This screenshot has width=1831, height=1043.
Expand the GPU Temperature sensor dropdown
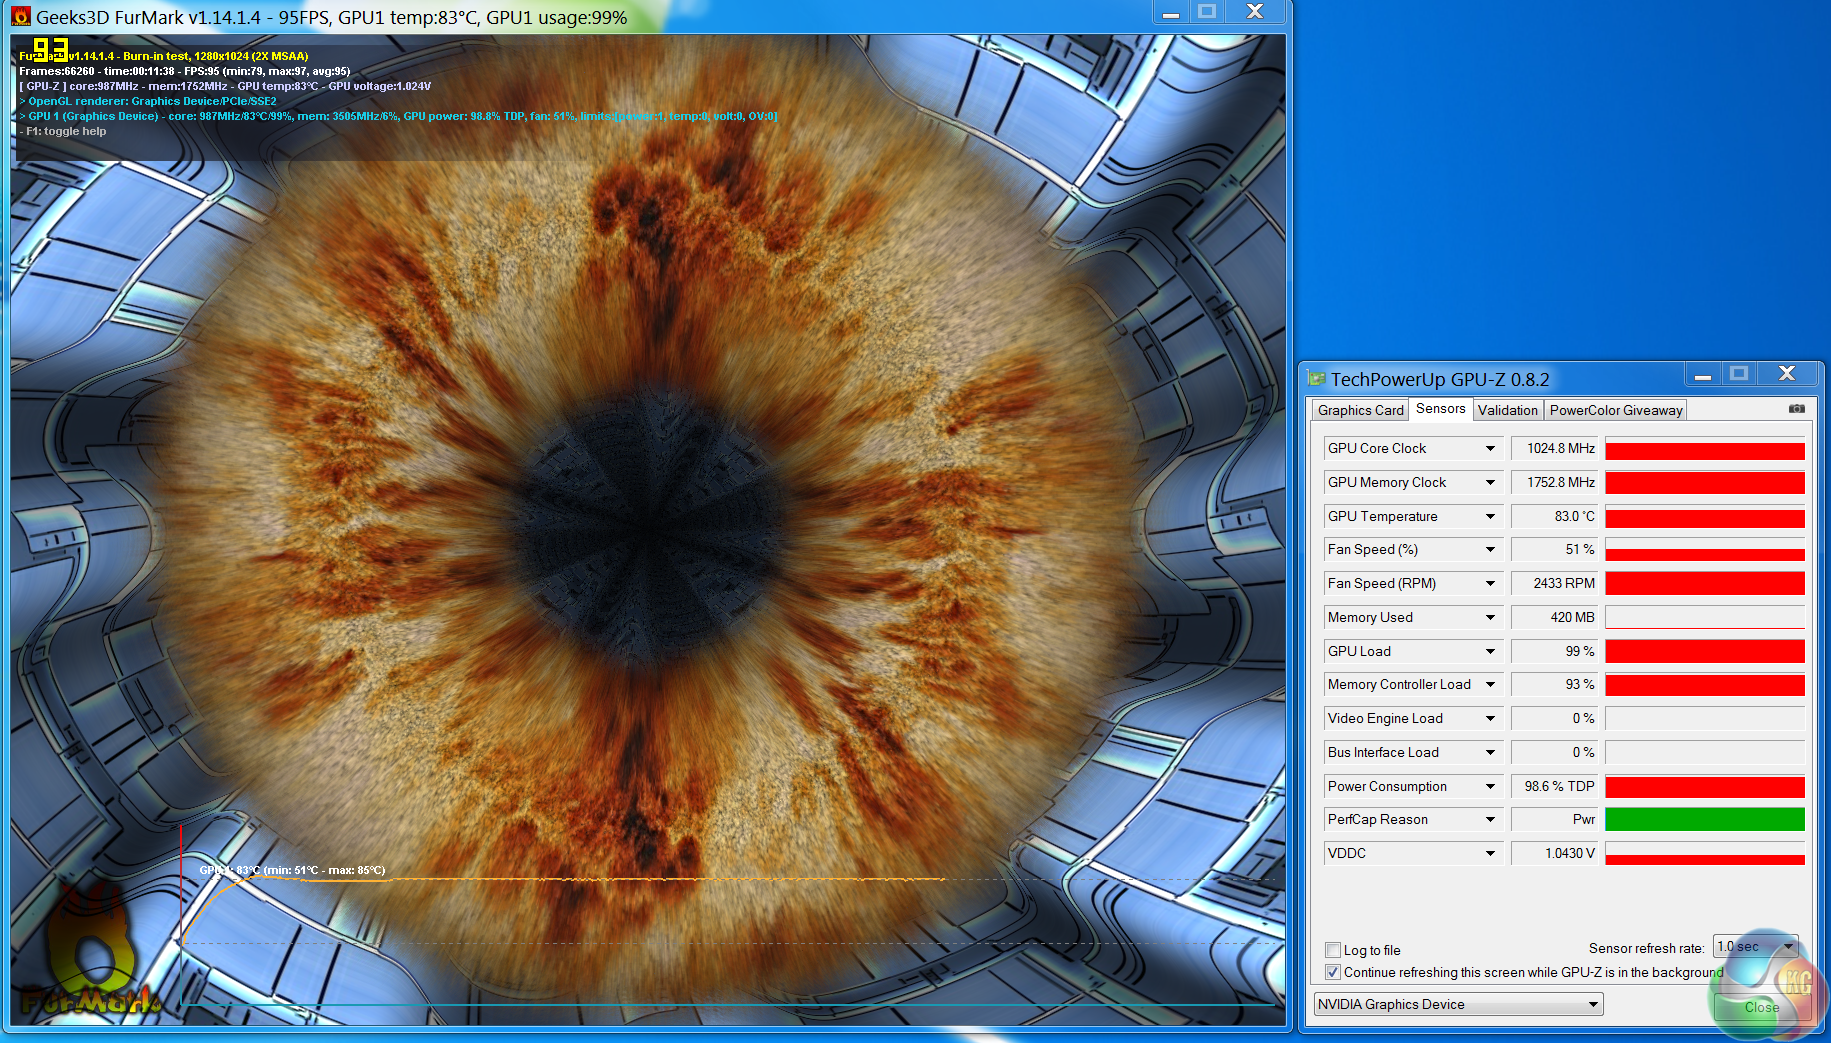click(x=1490, y=517)
